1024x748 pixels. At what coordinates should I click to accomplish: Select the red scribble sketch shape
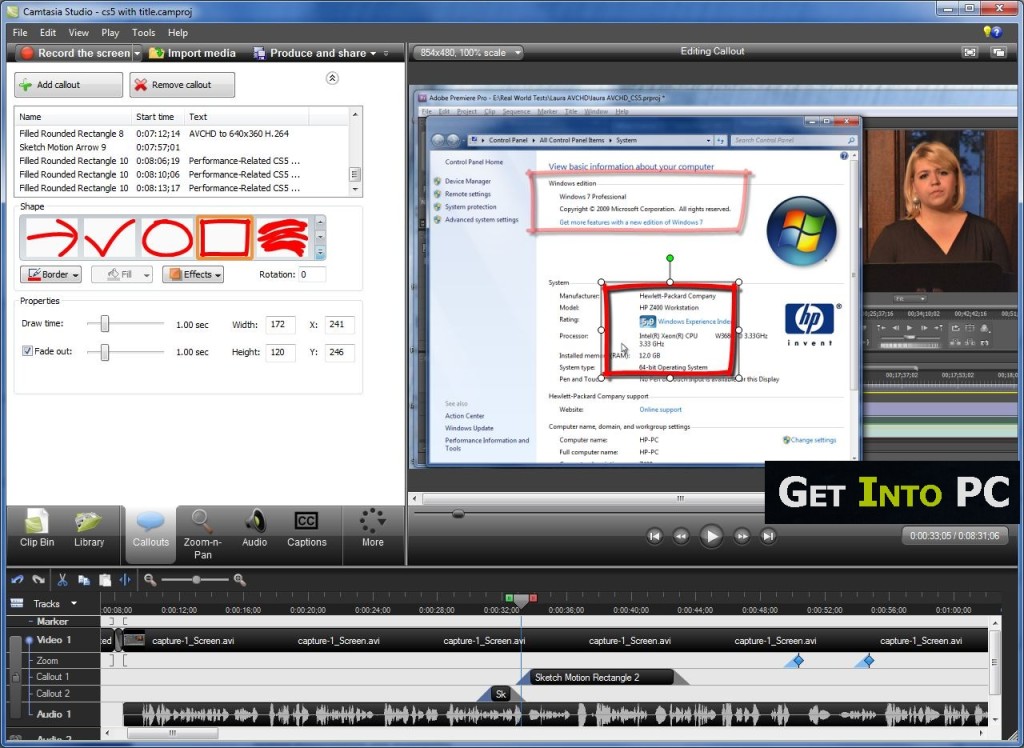pyautogui.click(x=283, y=237)
